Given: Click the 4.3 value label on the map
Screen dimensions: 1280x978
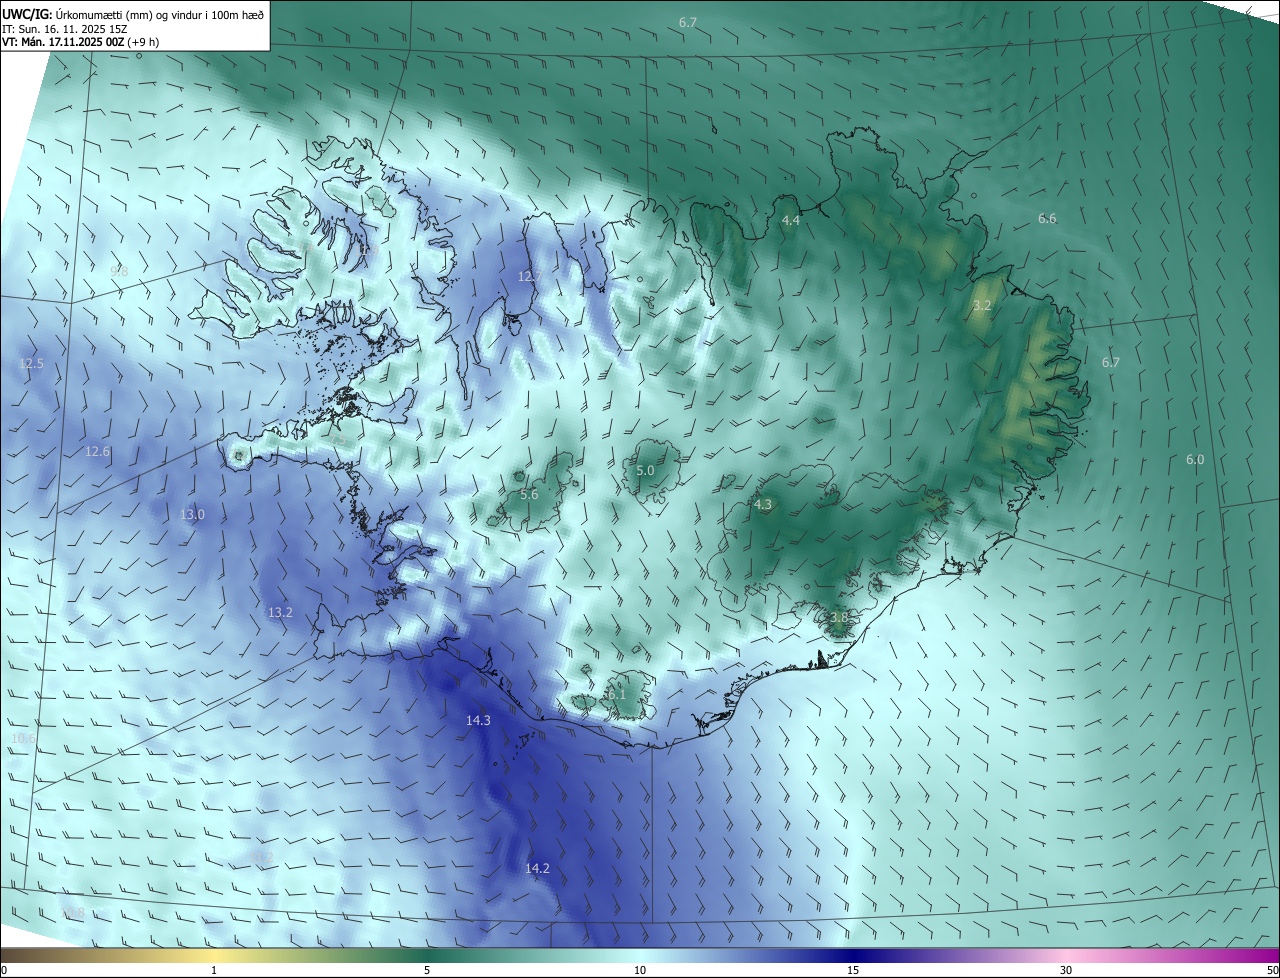Looking at the screenshot, I should [763, 504].
